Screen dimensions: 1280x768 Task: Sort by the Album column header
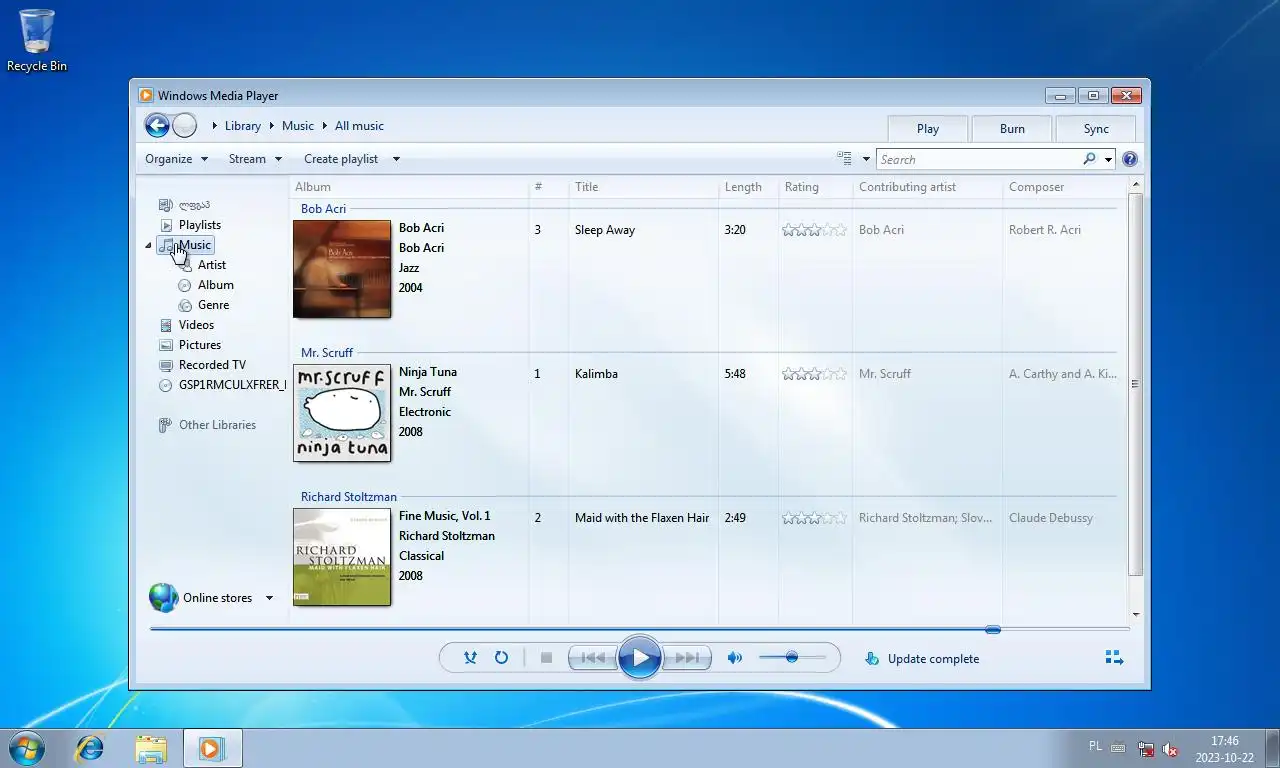[x=408, y=187]
